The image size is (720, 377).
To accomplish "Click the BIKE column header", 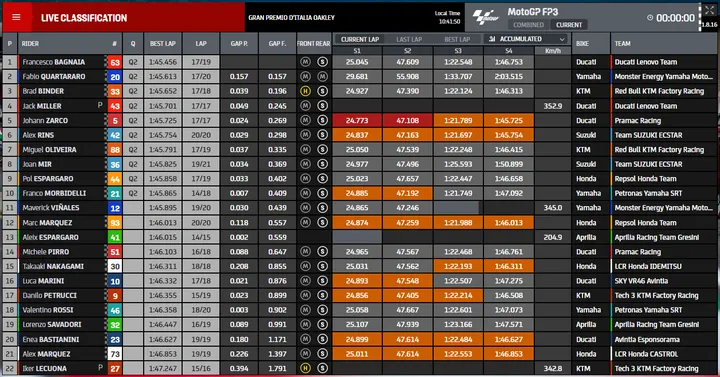I will [582, 44].
